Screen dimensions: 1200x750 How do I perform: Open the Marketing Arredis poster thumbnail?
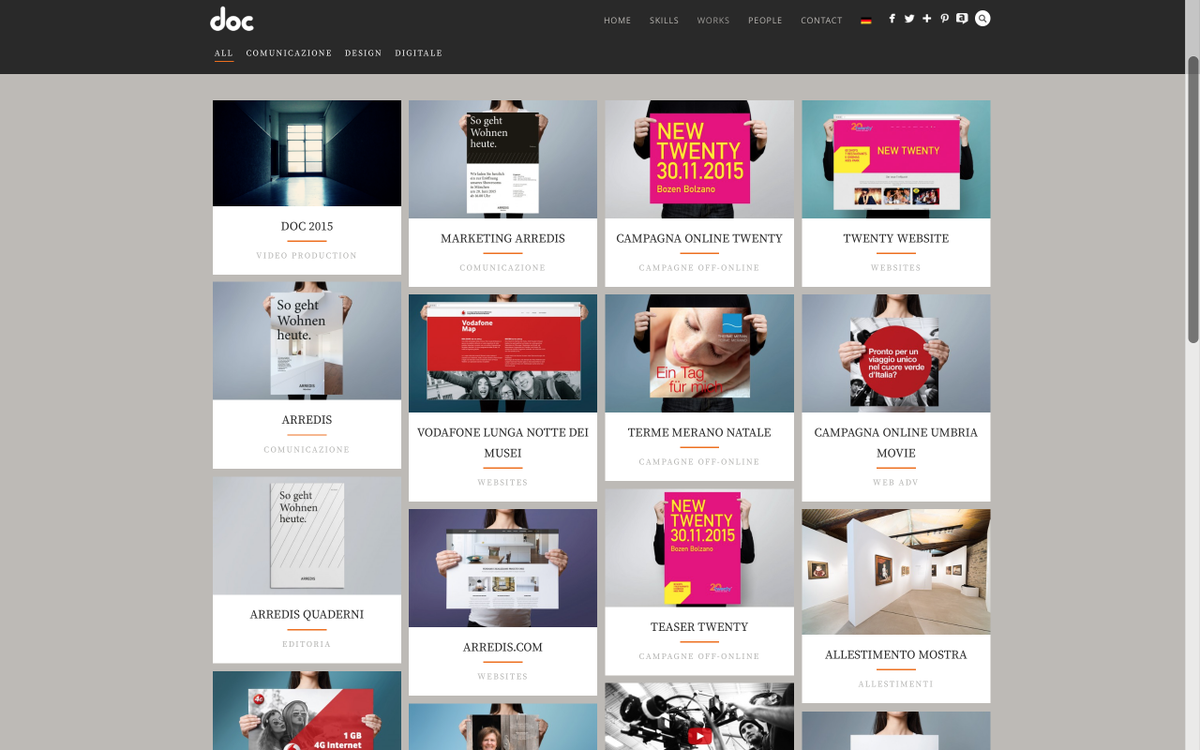[503, 159]
